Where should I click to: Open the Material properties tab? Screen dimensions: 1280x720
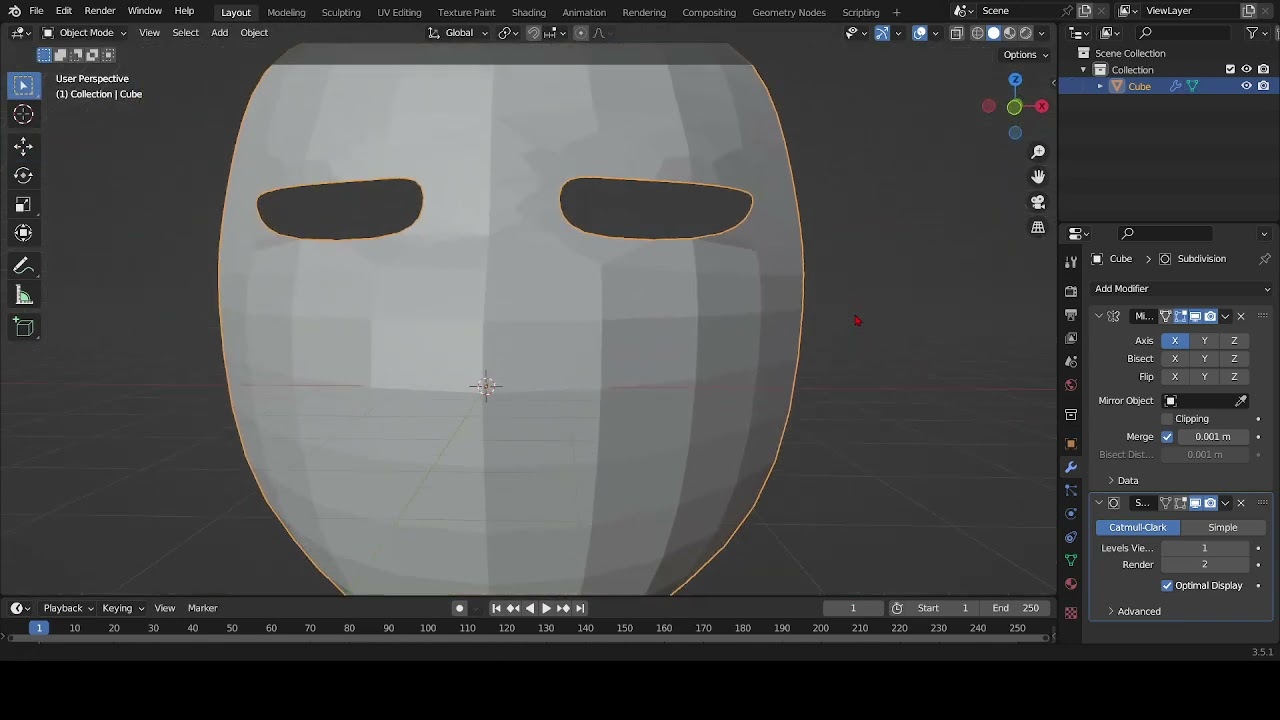tap(1071, 584)
